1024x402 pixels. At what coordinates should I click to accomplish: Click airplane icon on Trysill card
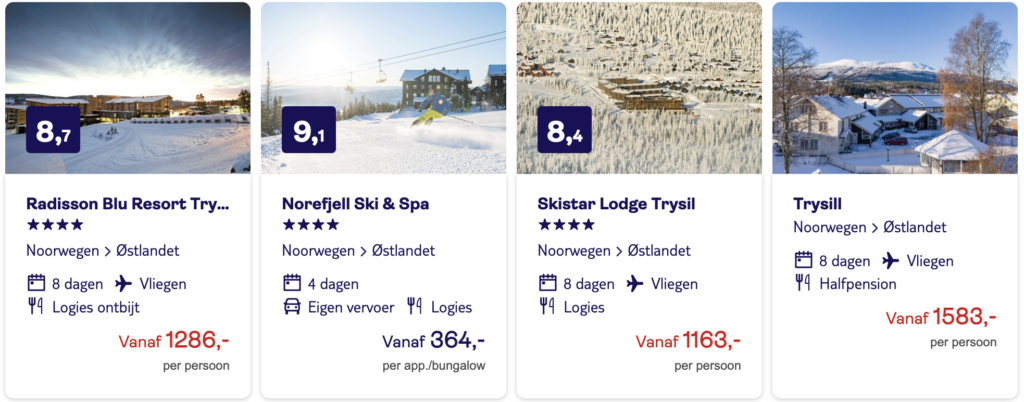pyautogui.click(x=891, y=261)
